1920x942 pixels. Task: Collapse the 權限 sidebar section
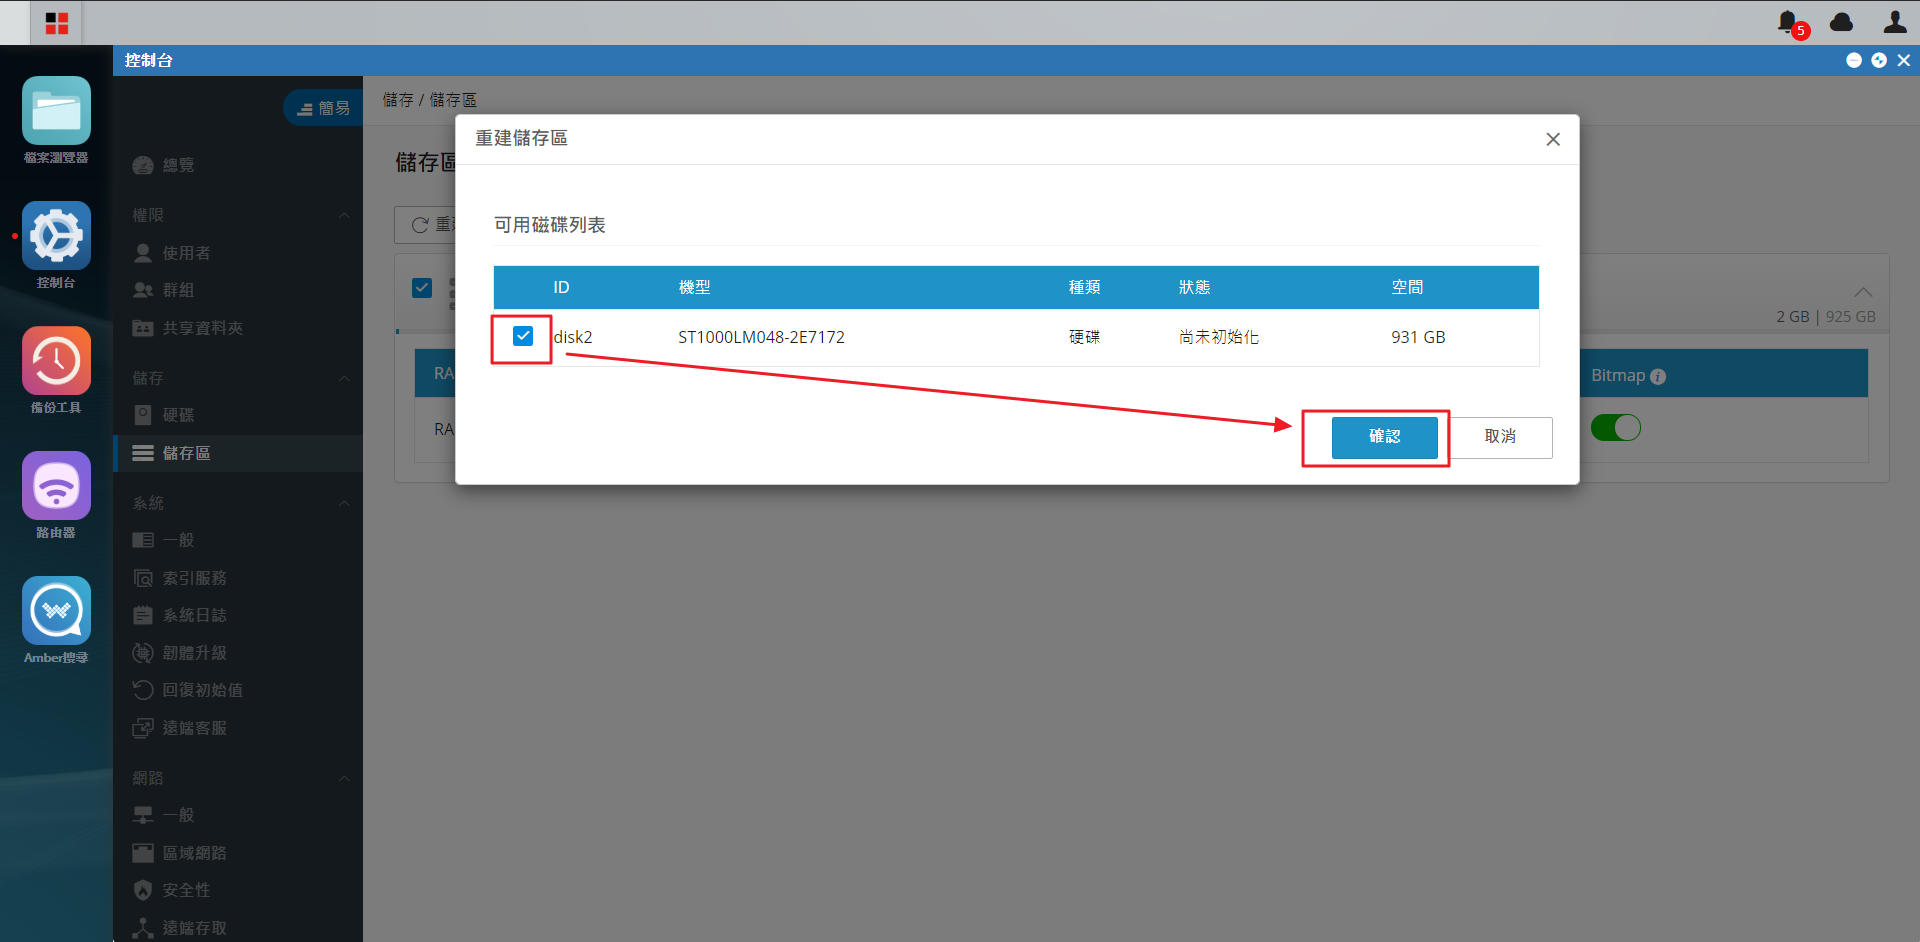click(344, 215)
